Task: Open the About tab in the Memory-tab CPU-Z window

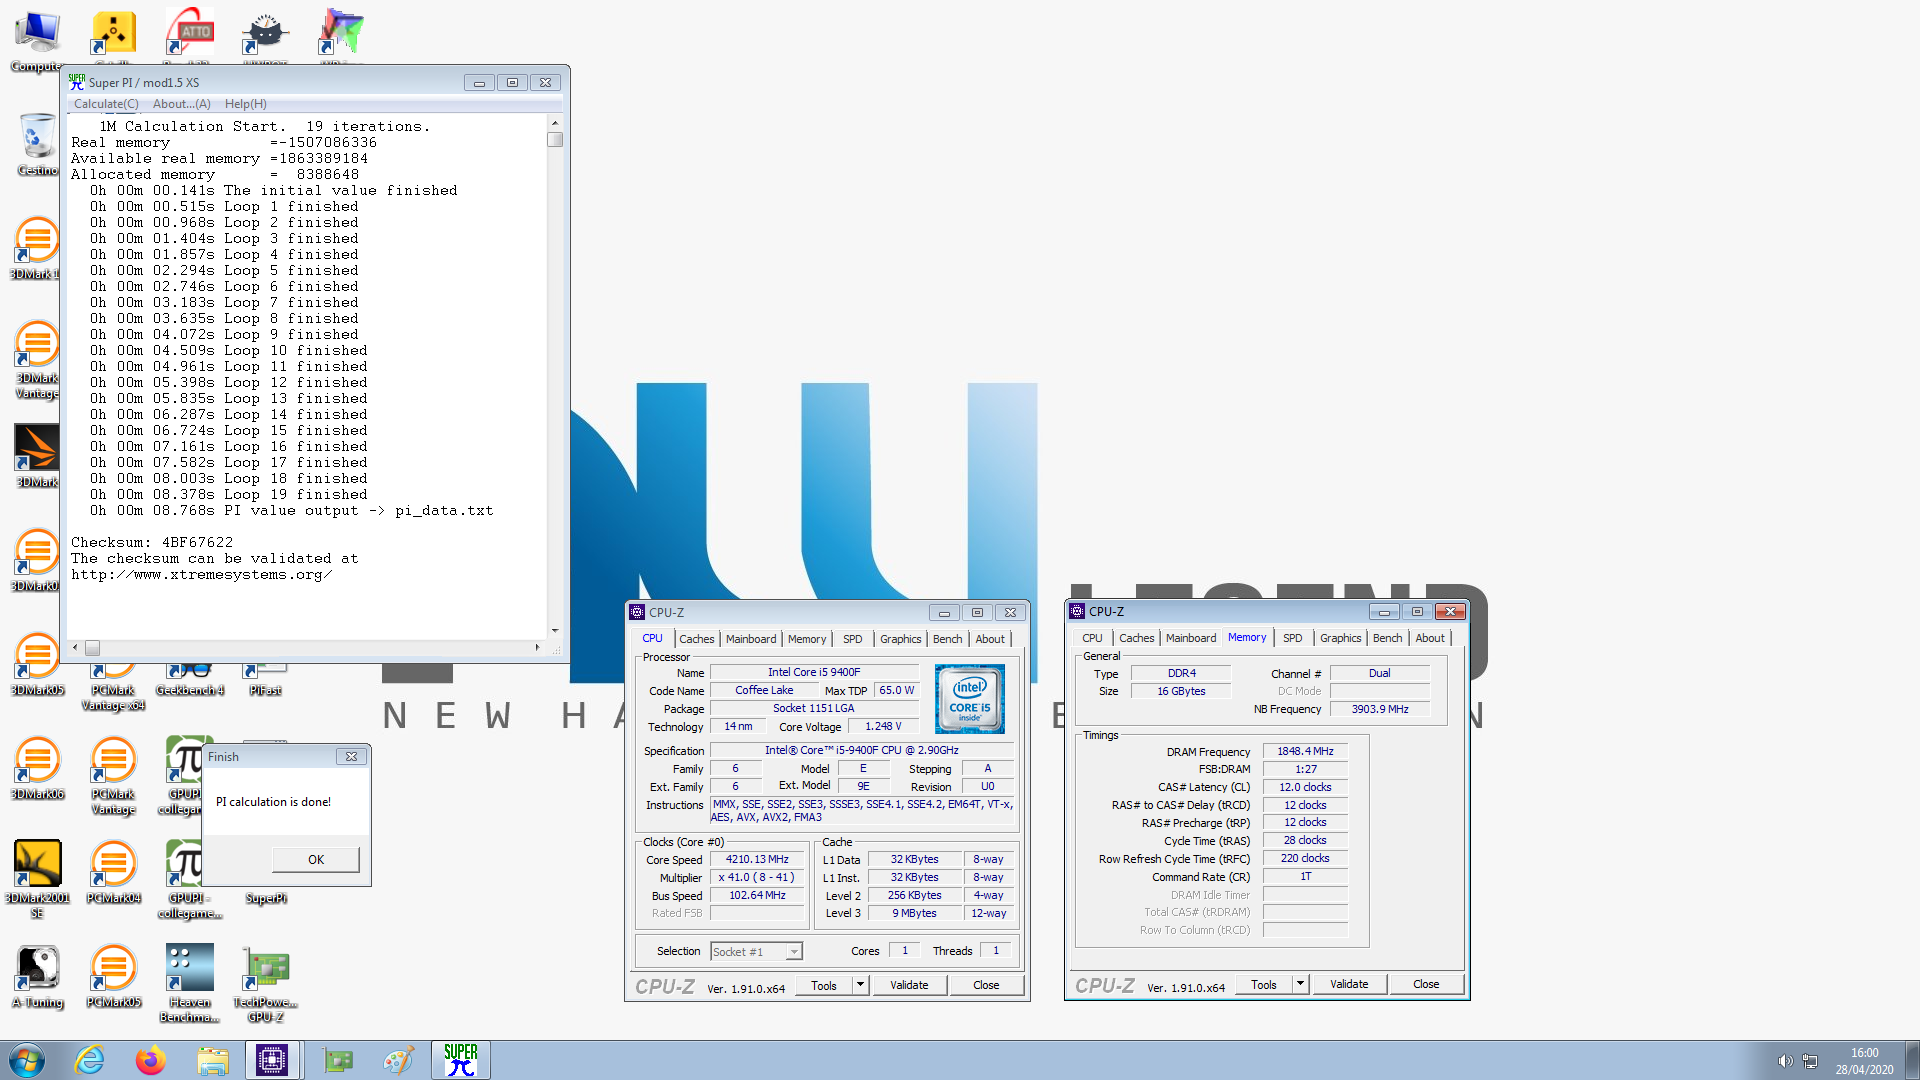Action: click(x=1430, y=638)
